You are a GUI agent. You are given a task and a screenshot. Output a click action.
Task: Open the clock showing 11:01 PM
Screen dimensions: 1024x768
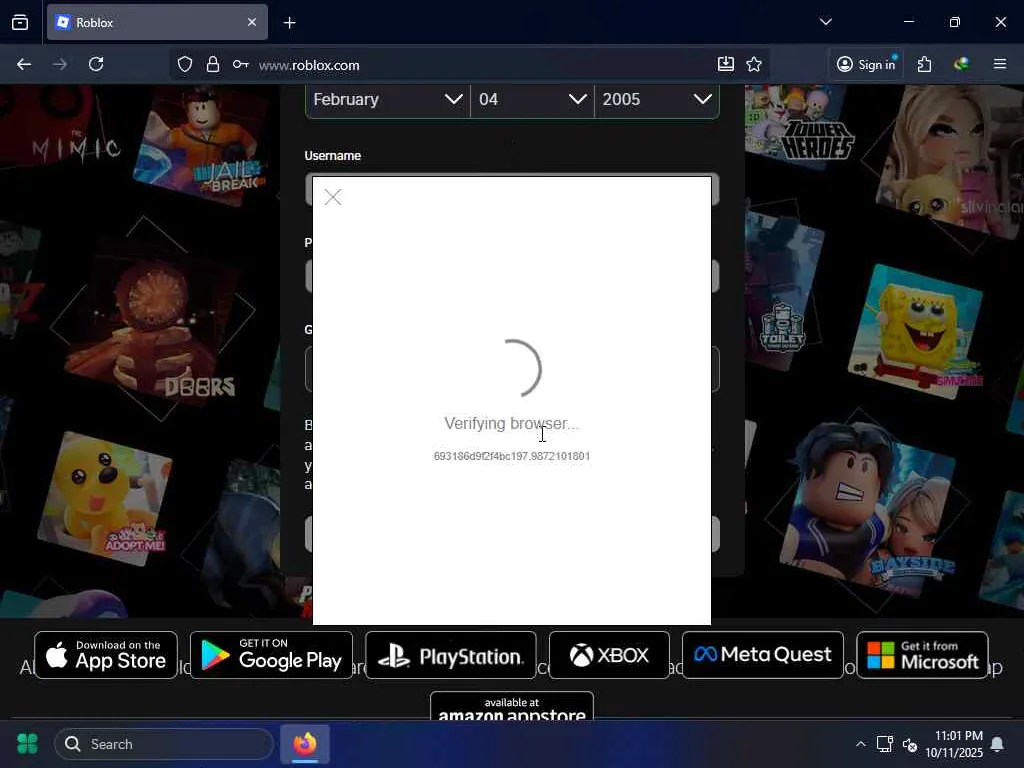pyautogui.click(x=953, y=744)
